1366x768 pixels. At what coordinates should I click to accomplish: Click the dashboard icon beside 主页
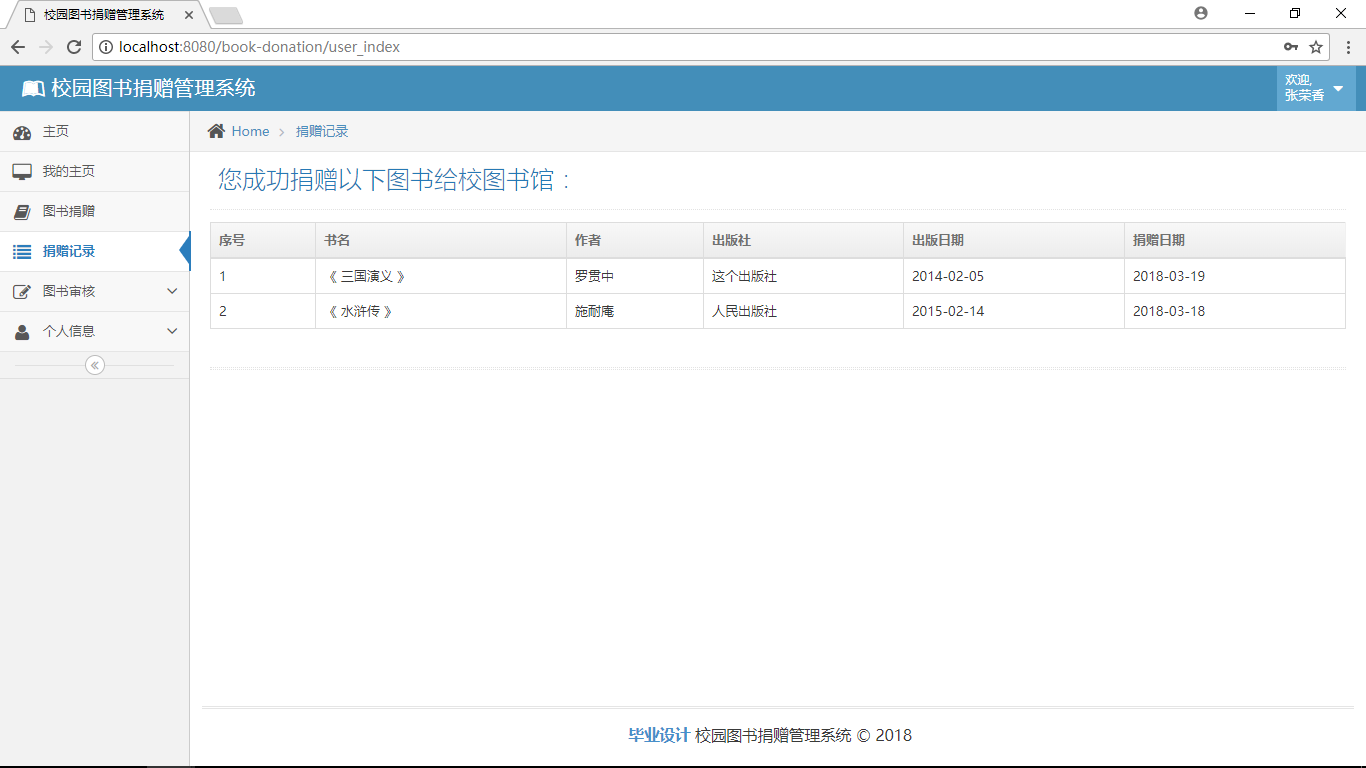[x=21, y=132]
